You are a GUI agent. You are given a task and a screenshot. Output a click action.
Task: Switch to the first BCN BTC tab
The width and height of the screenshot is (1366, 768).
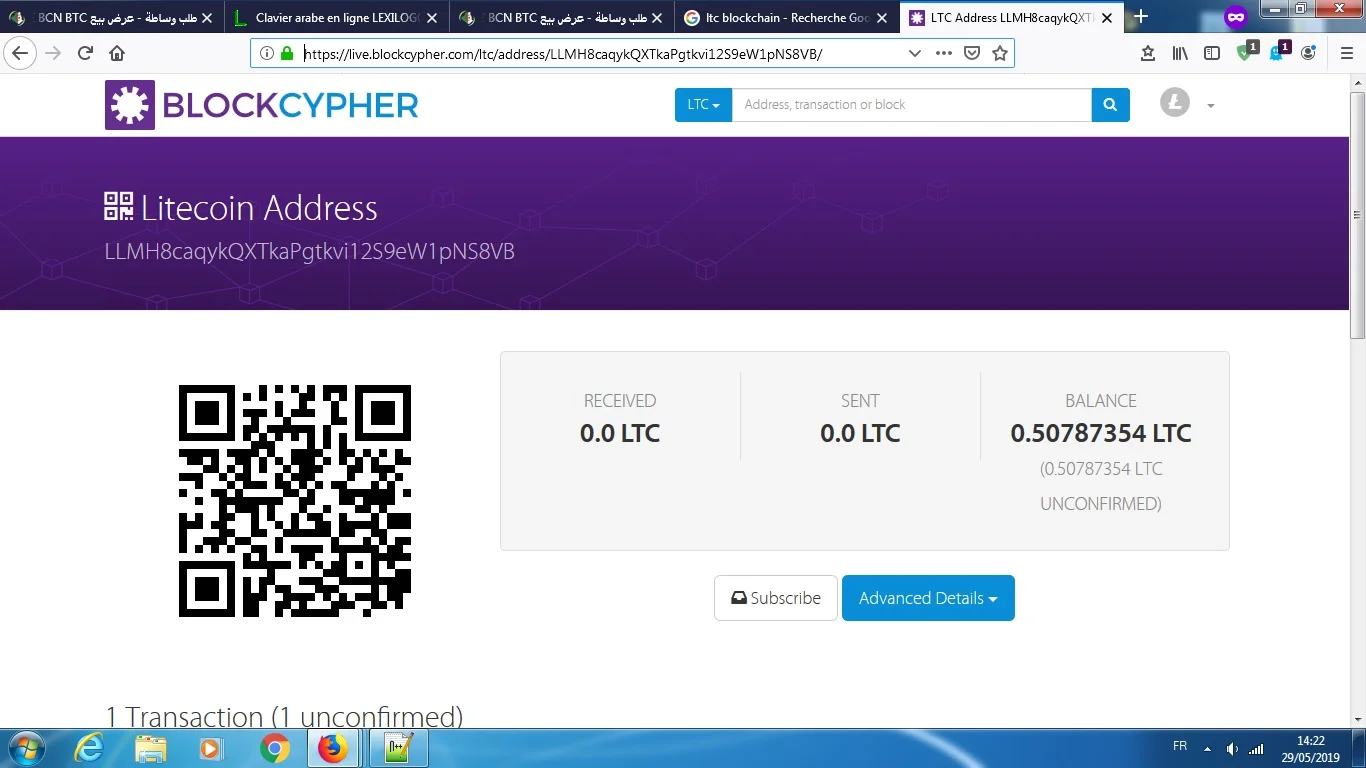tap(112, 18)
